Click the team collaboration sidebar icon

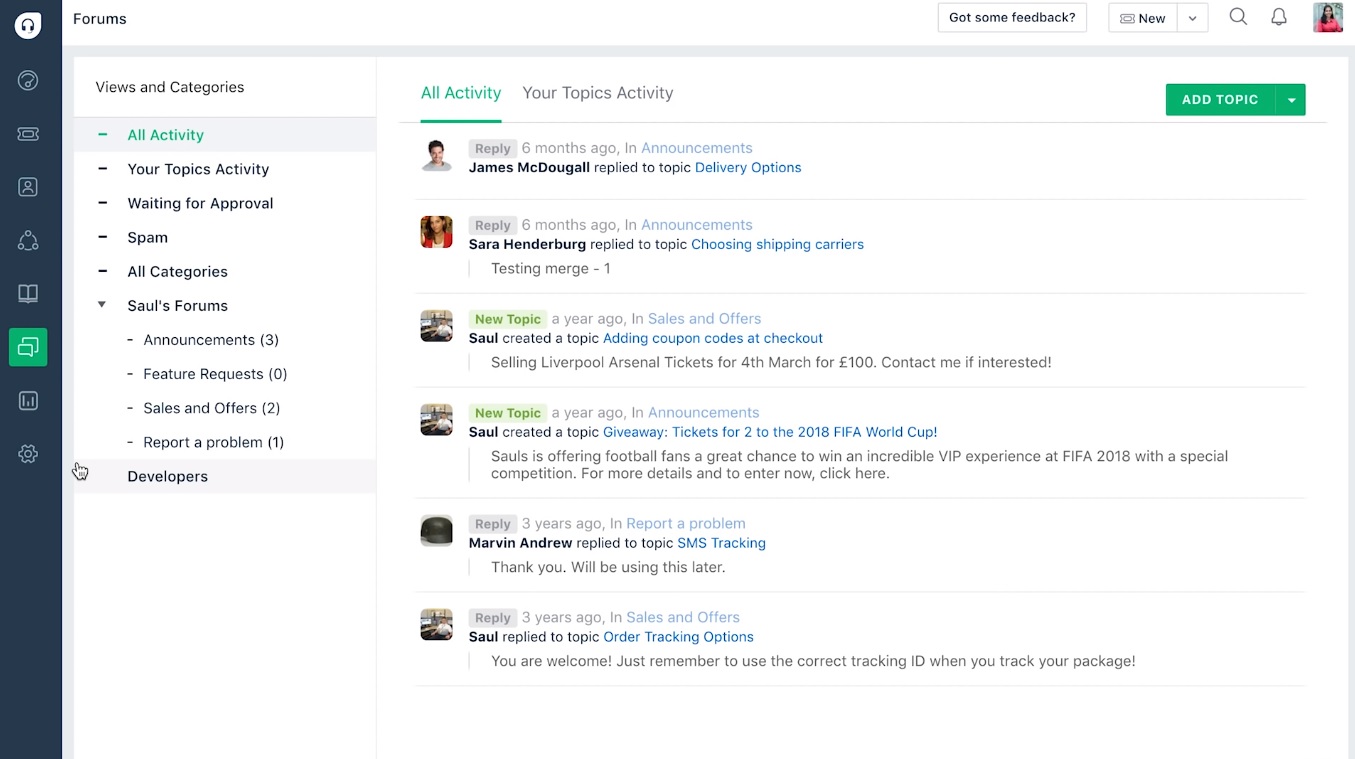(27, 240)
